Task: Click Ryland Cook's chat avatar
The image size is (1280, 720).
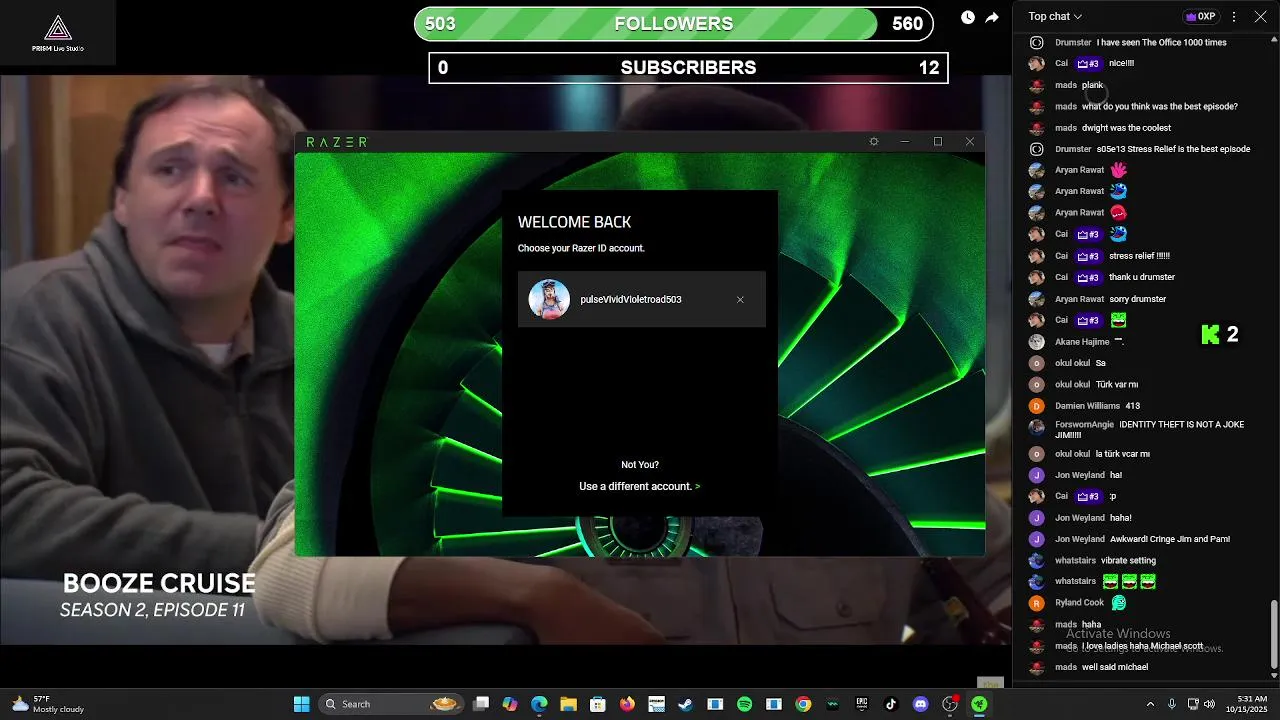Action: tap(1037, 603)
